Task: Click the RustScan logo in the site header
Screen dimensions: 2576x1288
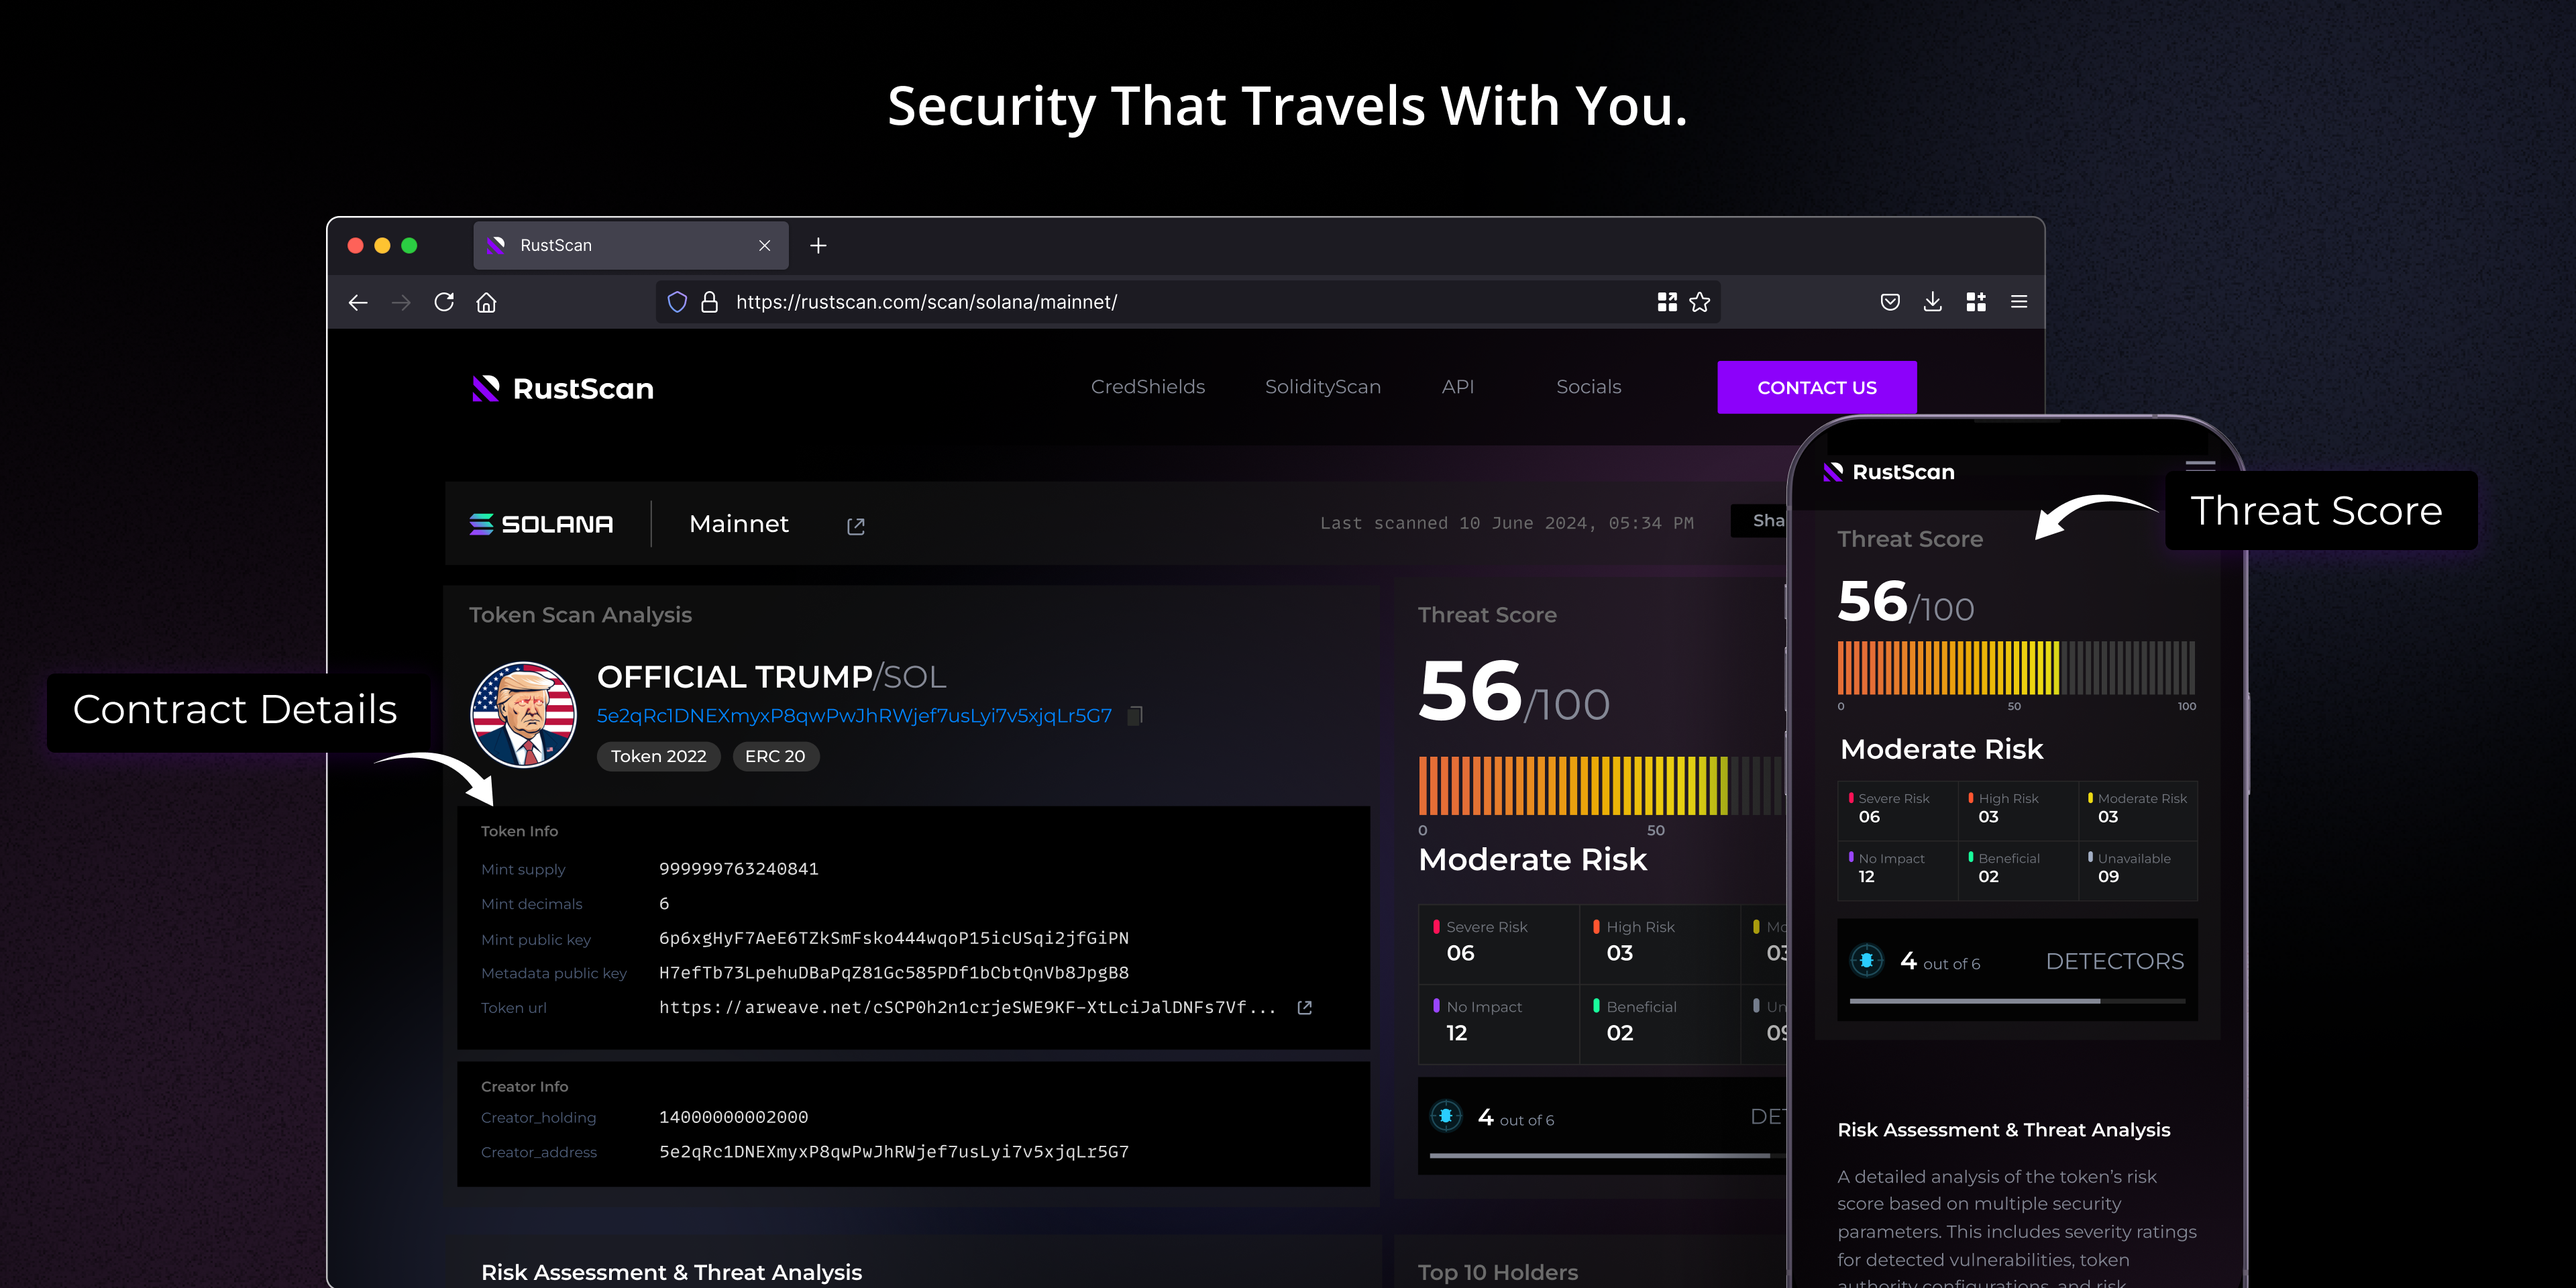Action: (563, 388)
